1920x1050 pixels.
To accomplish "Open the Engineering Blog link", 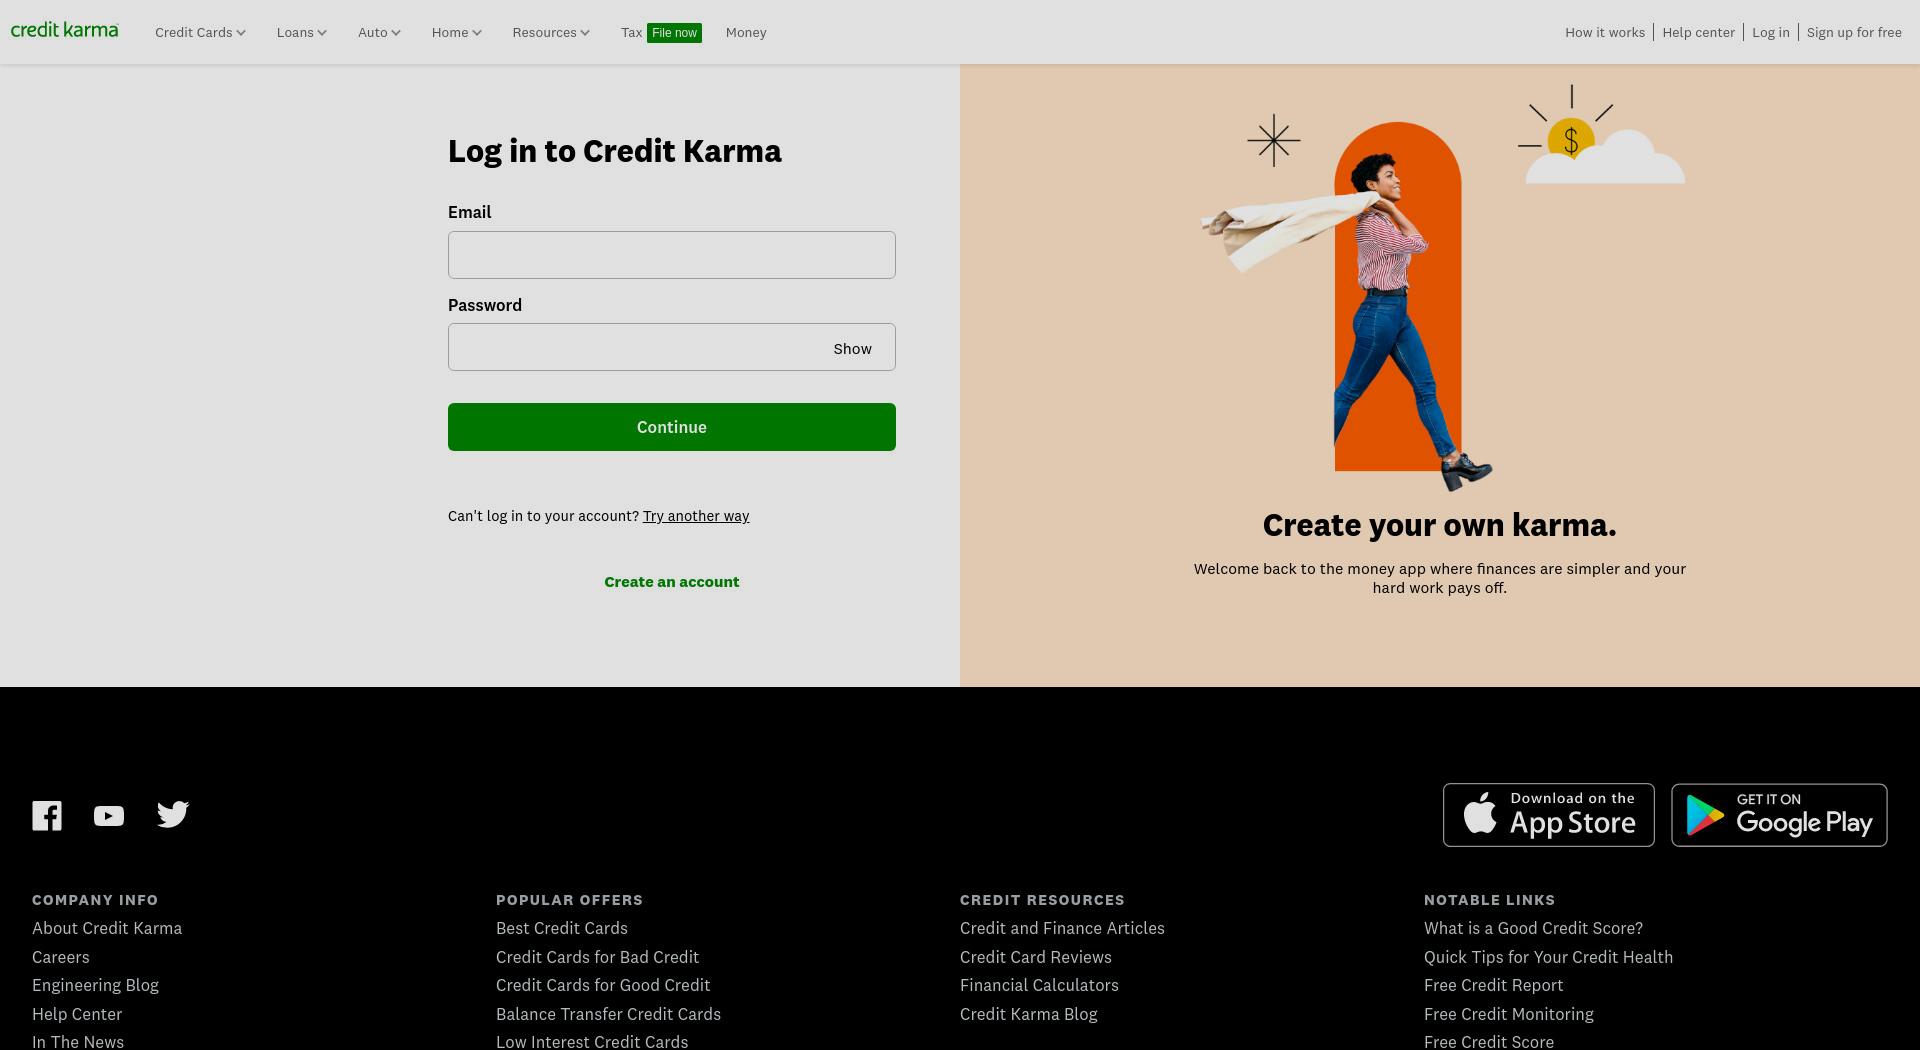I will [95, 985].
